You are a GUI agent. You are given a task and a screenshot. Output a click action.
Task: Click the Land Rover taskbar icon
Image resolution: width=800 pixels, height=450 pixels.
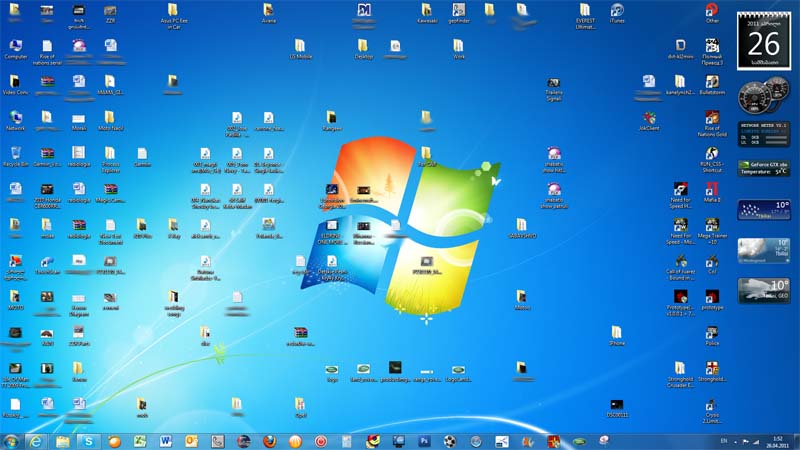[x=579, y=441]
